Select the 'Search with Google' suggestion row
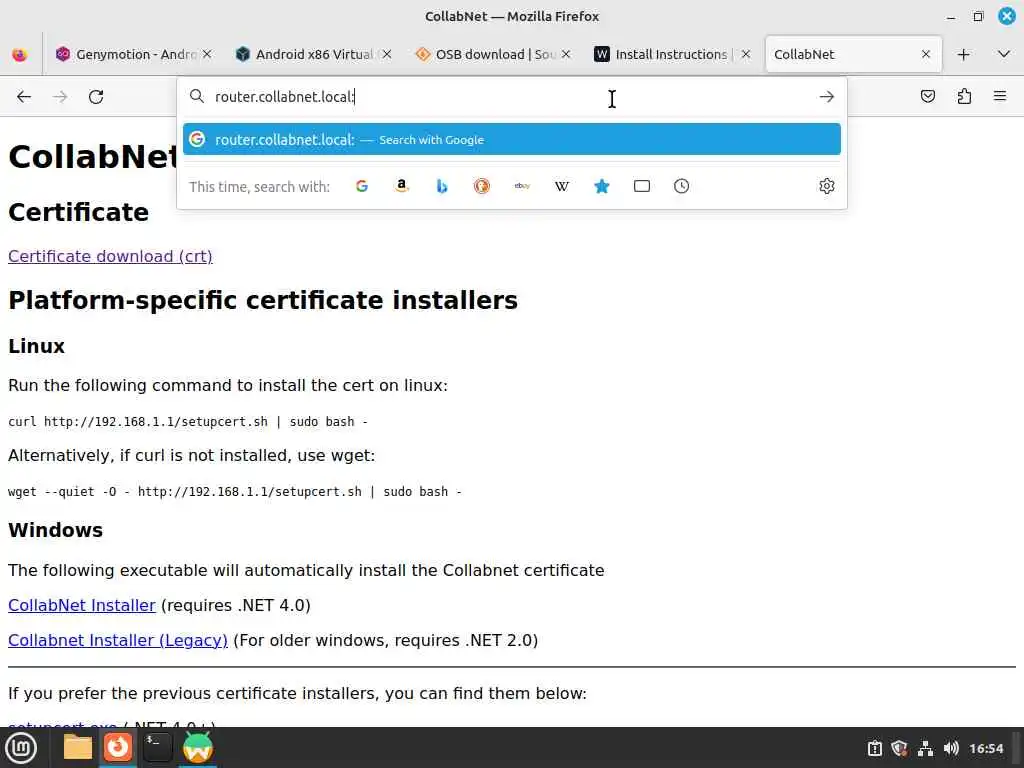The height and width of the screenshot is (768, 1024). 511,139
